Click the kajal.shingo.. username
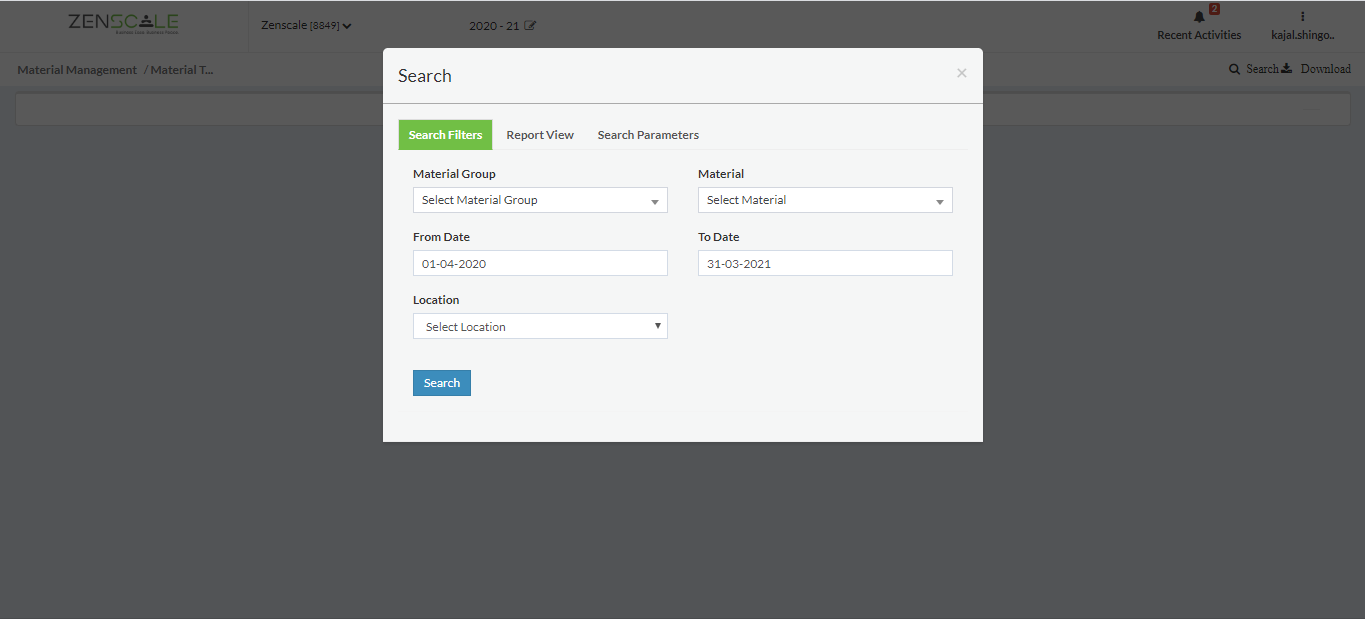Viewport: 1365px width, 619px height. click(1302, 35)
